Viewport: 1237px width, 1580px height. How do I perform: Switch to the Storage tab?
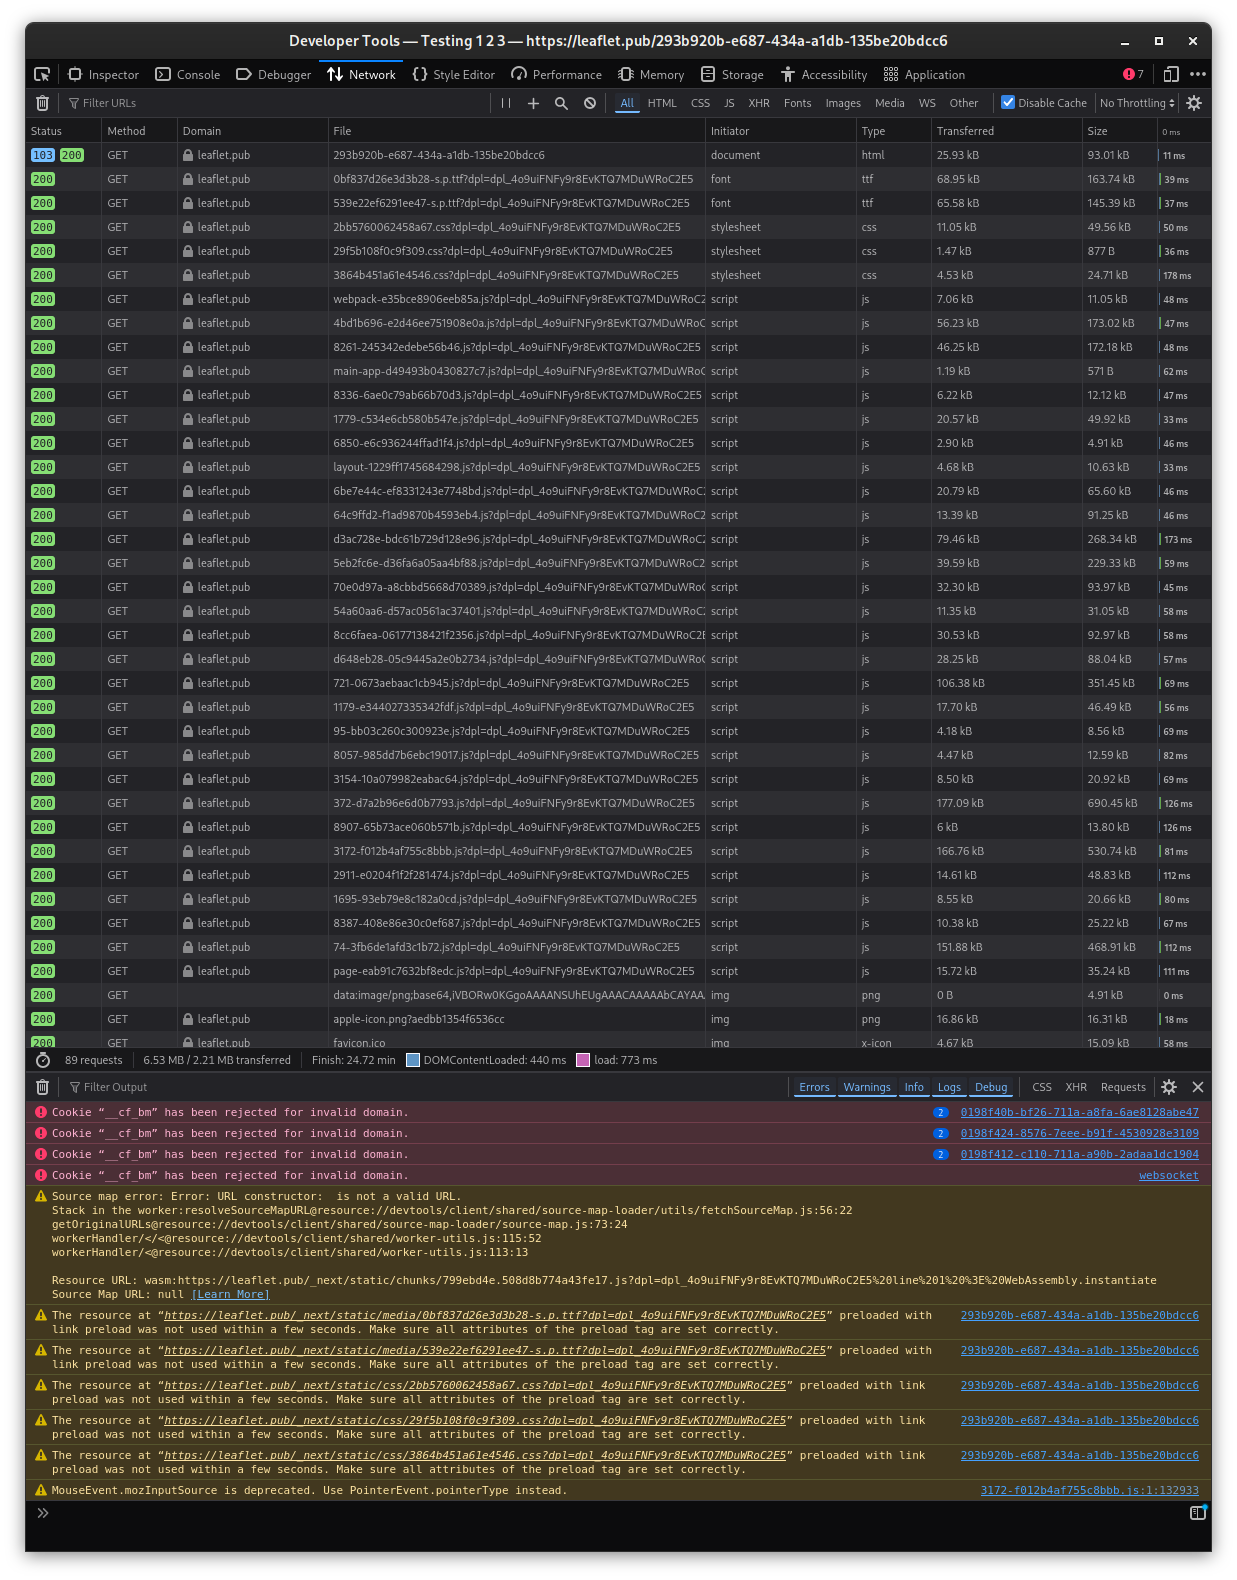coord(732,75)
